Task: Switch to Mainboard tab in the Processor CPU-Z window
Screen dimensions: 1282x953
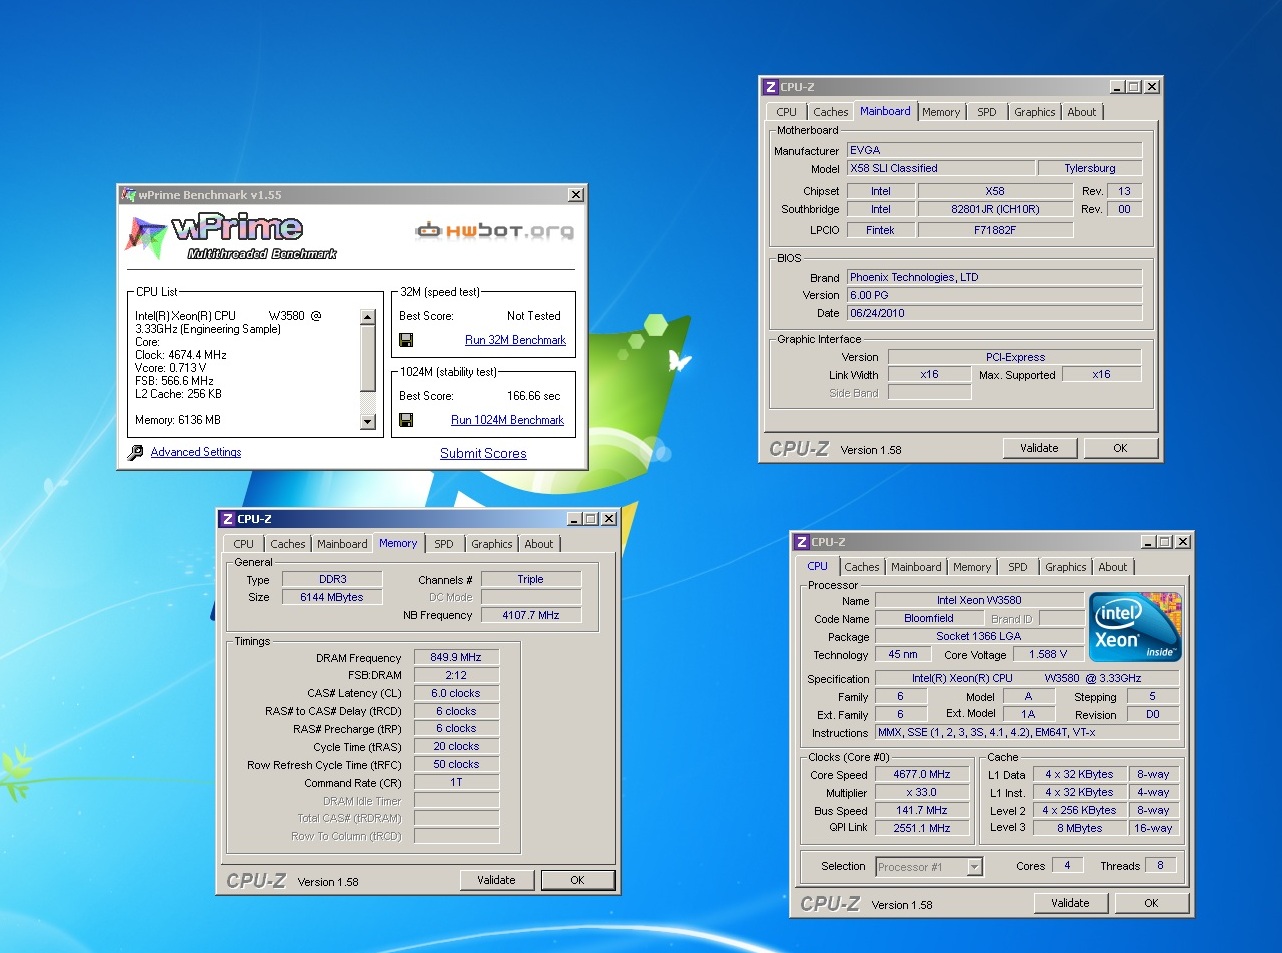Action: pyautogui.click(x=916, y=567)
